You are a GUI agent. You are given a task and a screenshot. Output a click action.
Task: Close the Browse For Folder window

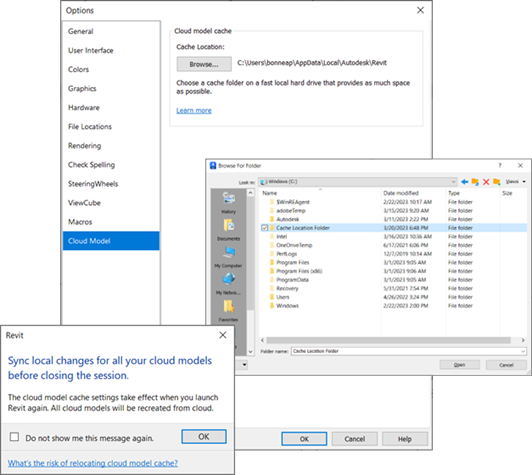pyautogui.click(x=520, y=165)
